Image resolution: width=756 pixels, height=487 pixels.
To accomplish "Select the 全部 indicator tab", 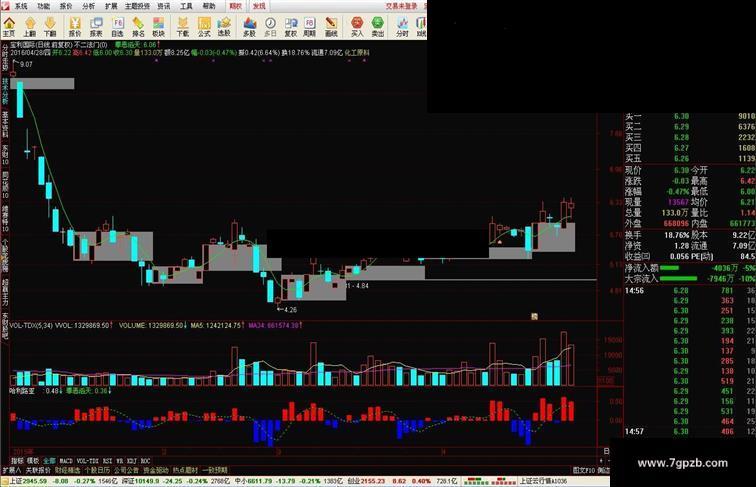I will (x=49, y=461).
